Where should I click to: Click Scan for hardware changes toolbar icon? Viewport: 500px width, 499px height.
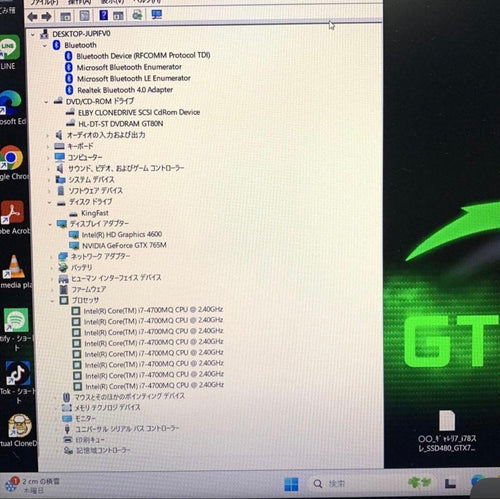[137, 15]
